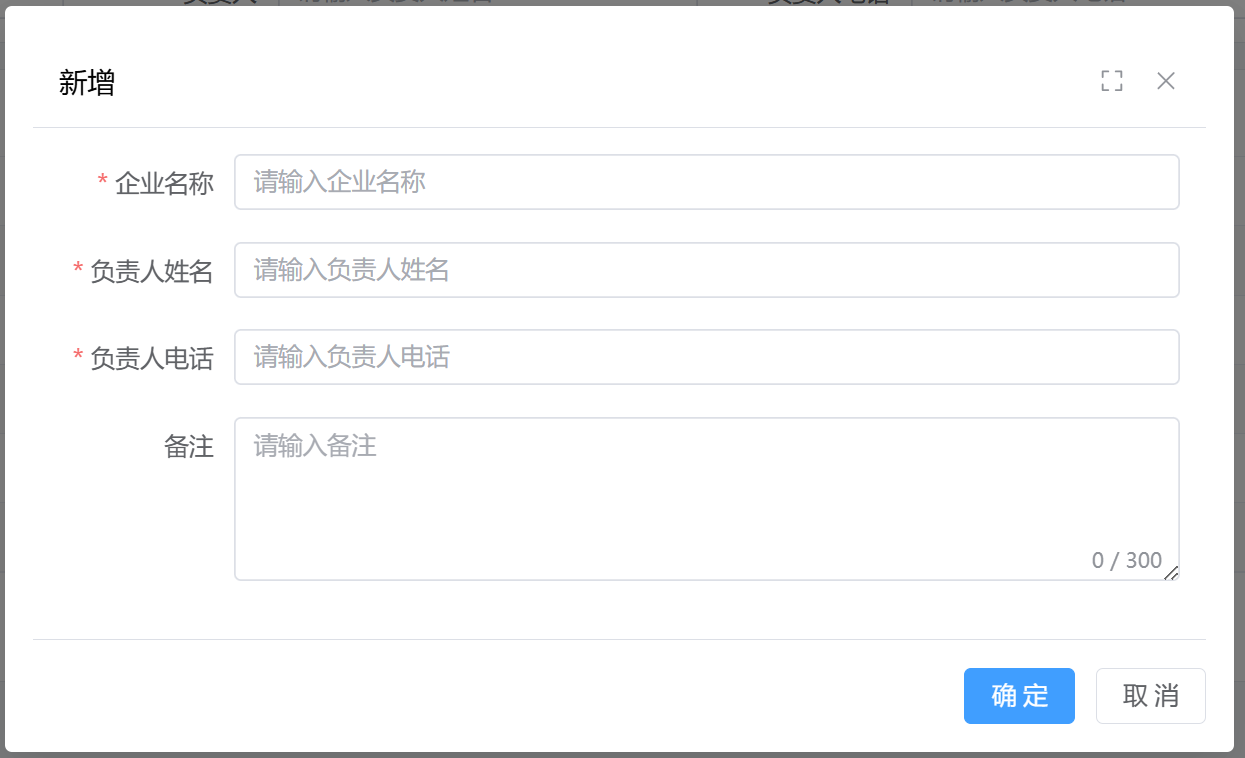Viewport: 1245px width, 758px height.
Task: Click the 负责人姓名 field label
Action: (x=152, y=271)
